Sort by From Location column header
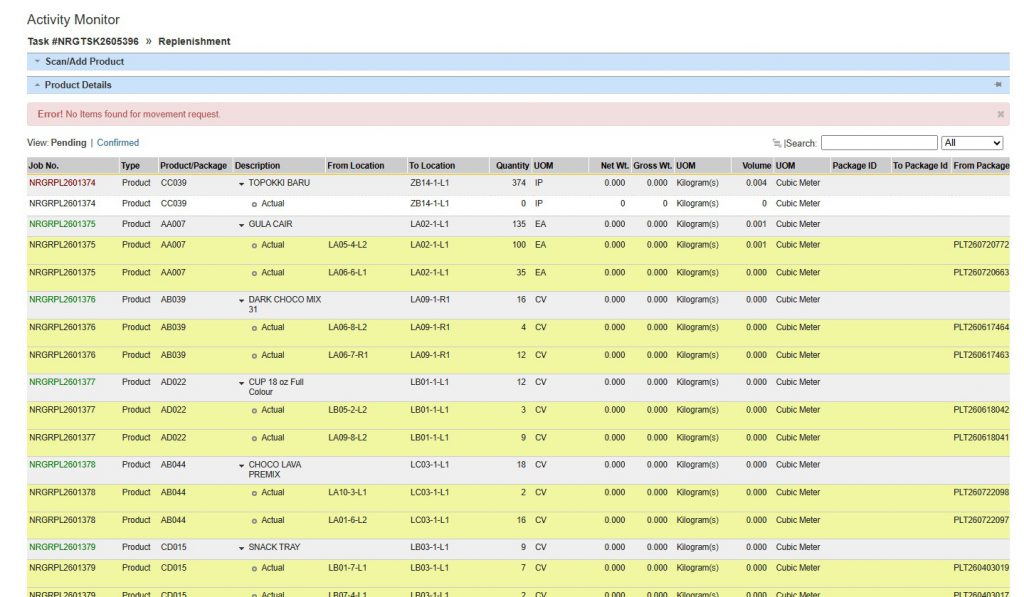The height and width of the screenshot is (597, 1024). [356, 166]
